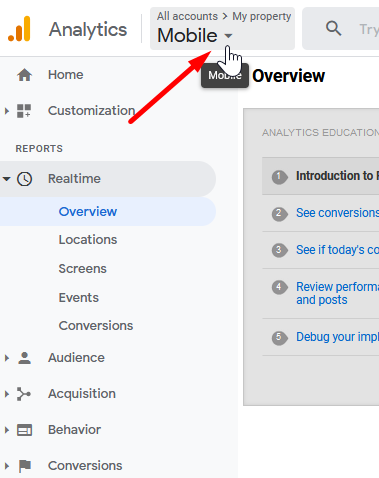Click the Google Analytics bar chart logo
The image size is (379, 478).
coord(19,29)
